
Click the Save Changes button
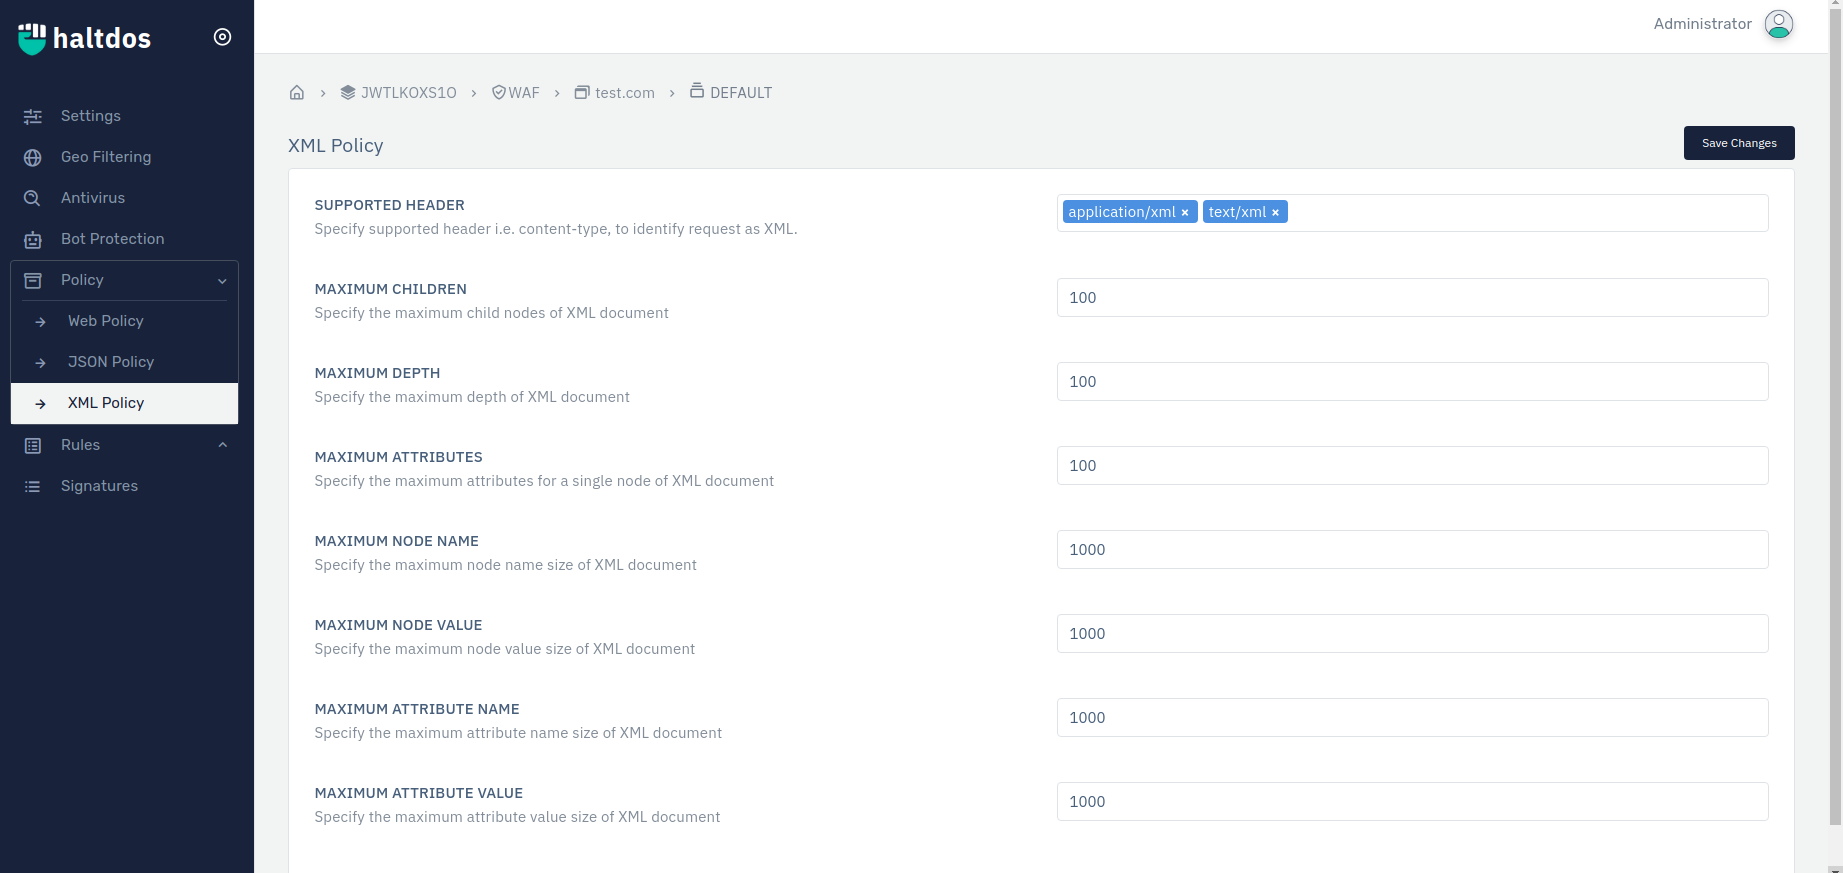[1738, 143]
